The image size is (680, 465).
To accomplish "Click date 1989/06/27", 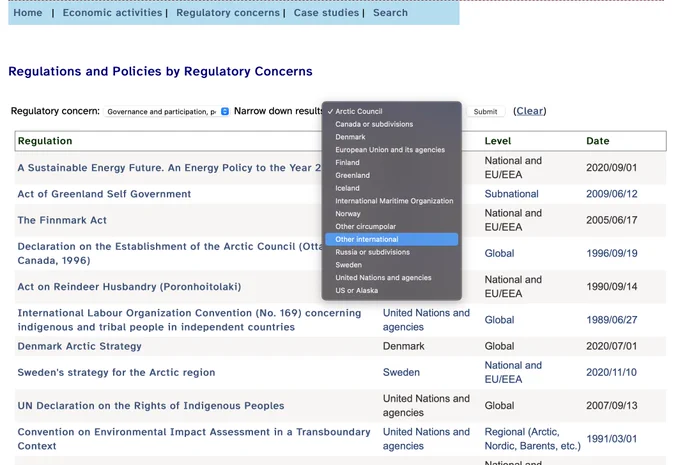I will (x=611, y=320).
